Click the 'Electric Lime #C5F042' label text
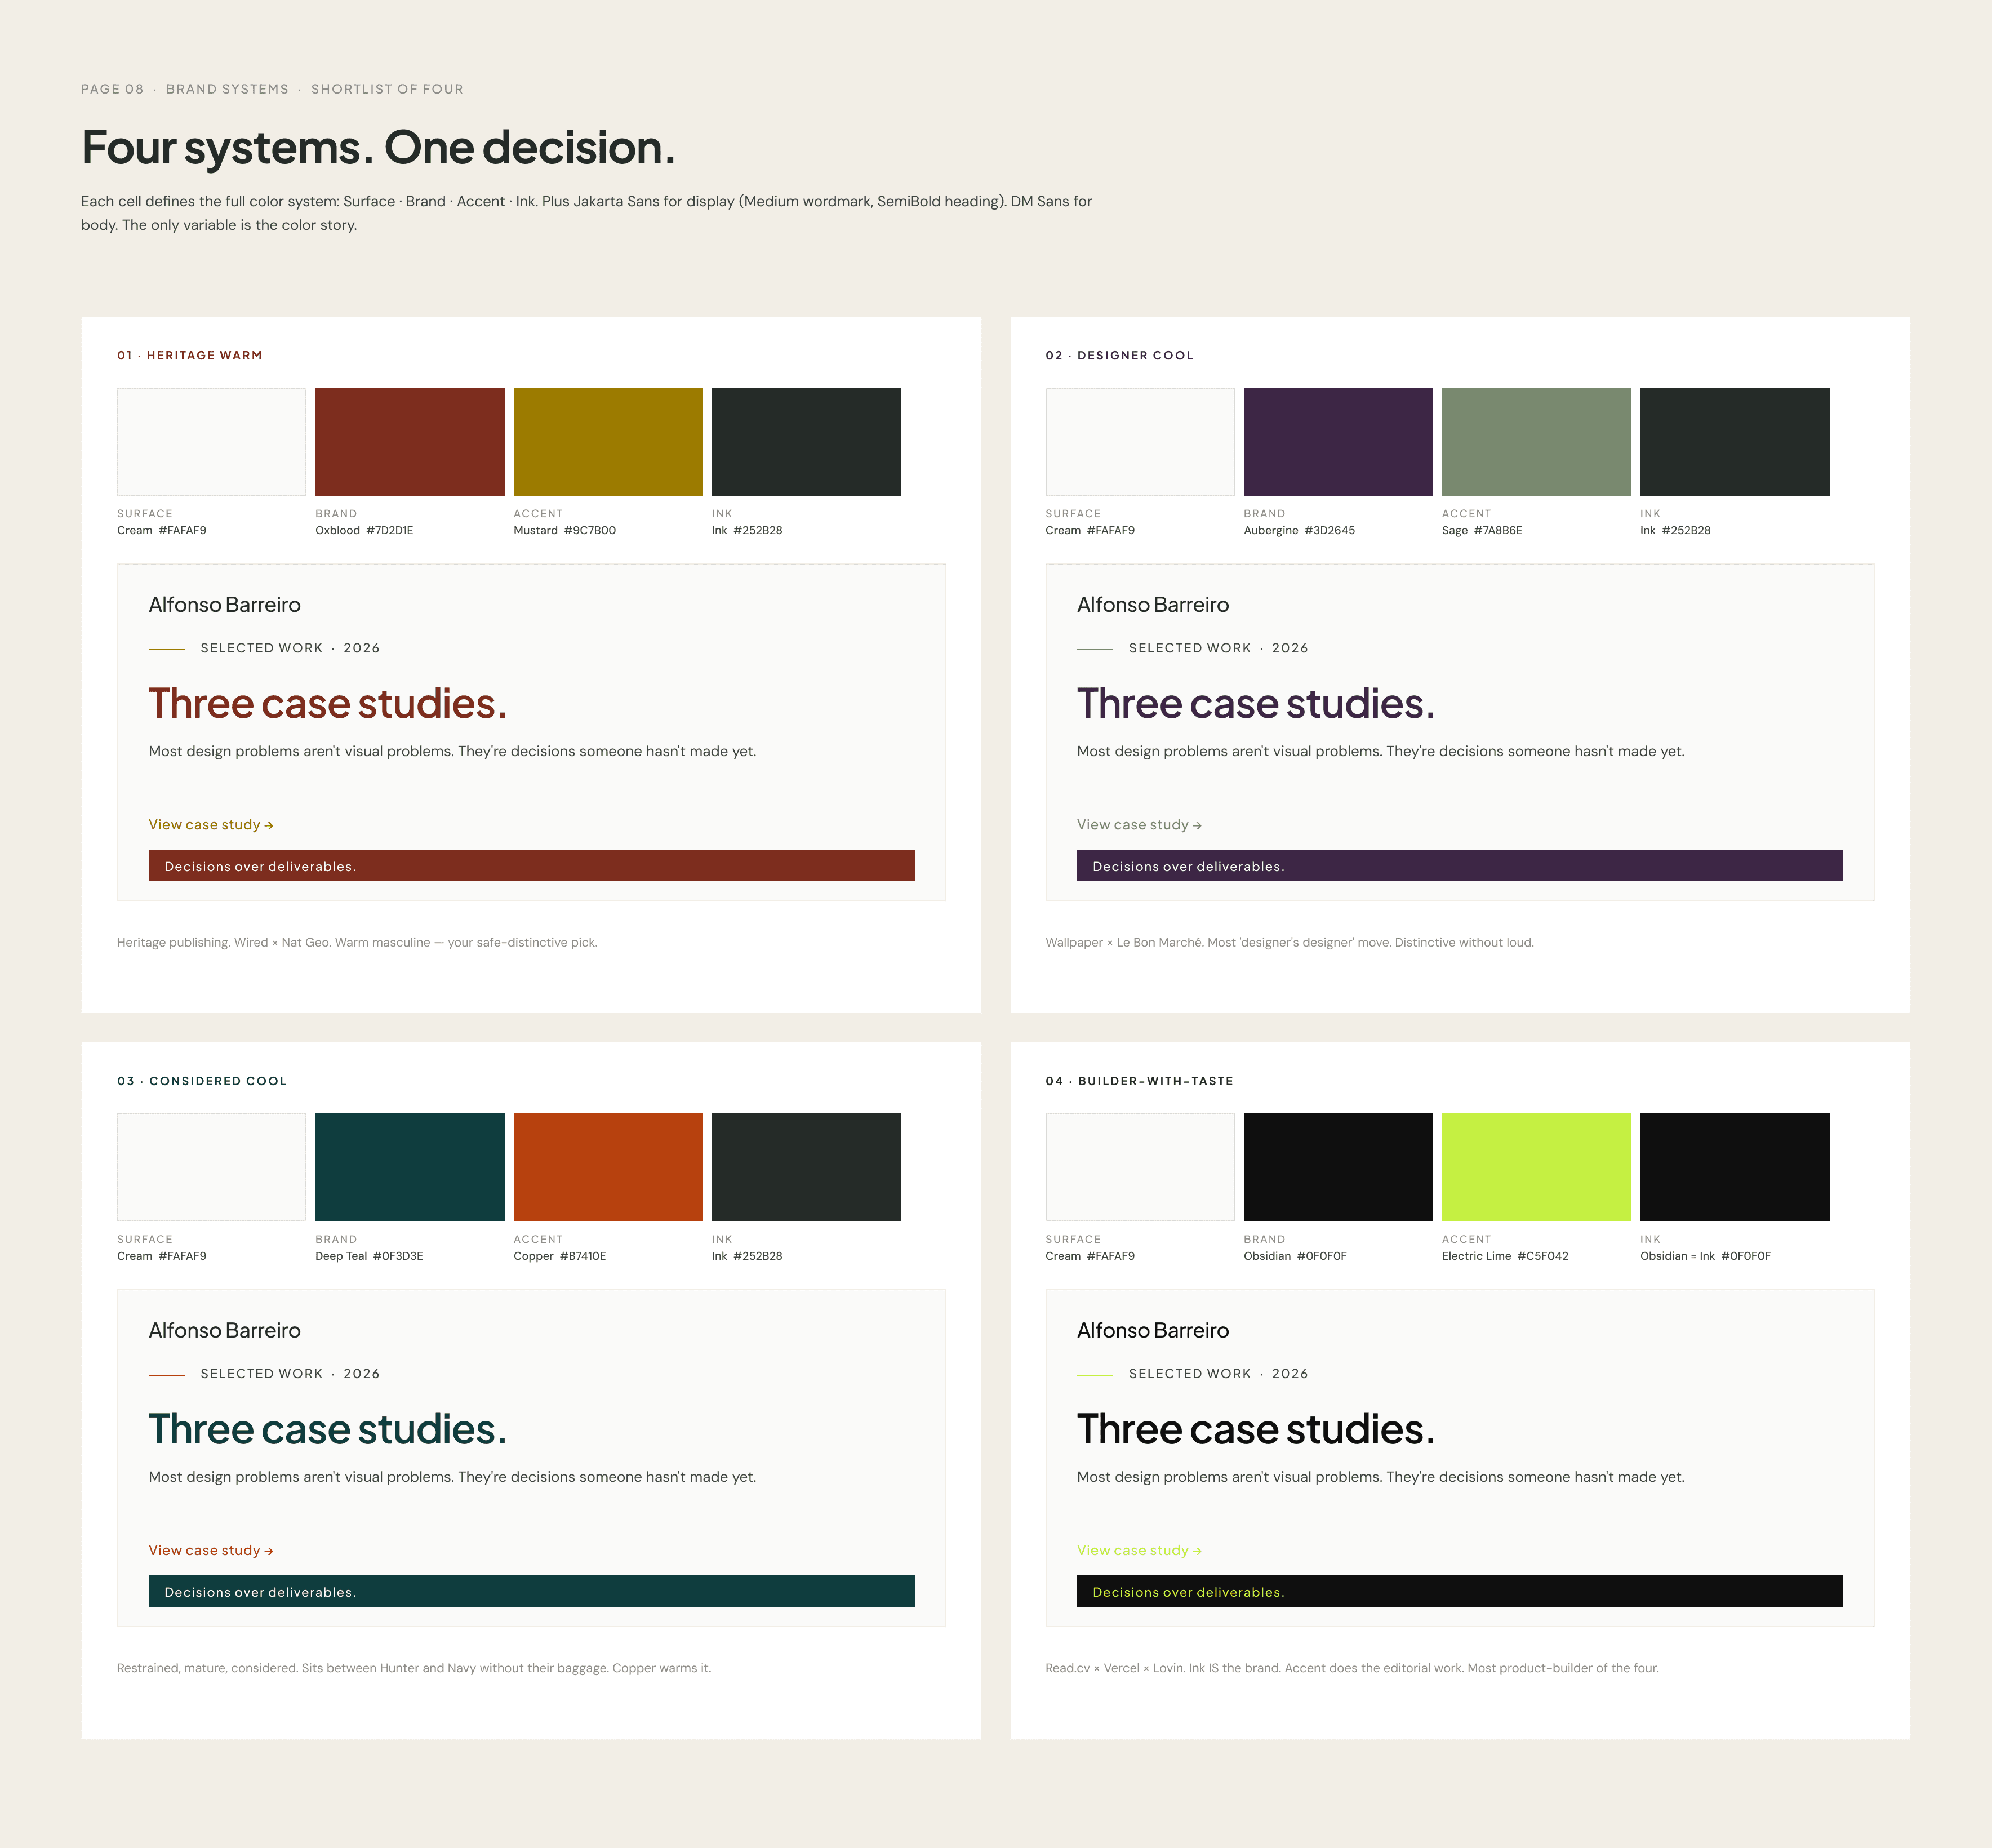The width and height of the screenshot is (1992, 1848). coord(1505,1256)
